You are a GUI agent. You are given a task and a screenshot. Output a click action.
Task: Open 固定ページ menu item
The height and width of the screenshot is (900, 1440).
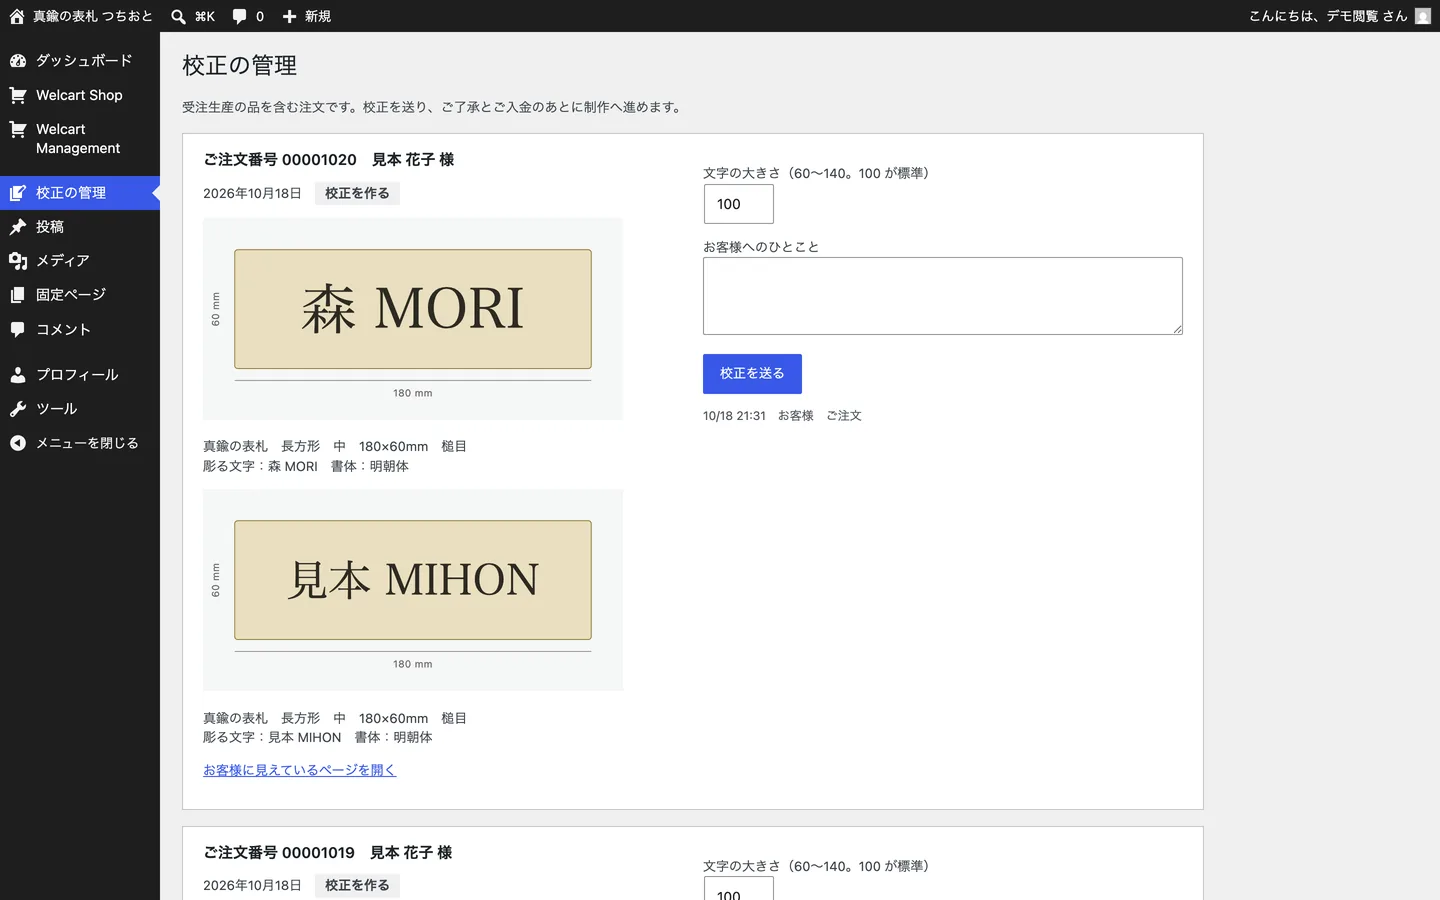coord(80,295)
